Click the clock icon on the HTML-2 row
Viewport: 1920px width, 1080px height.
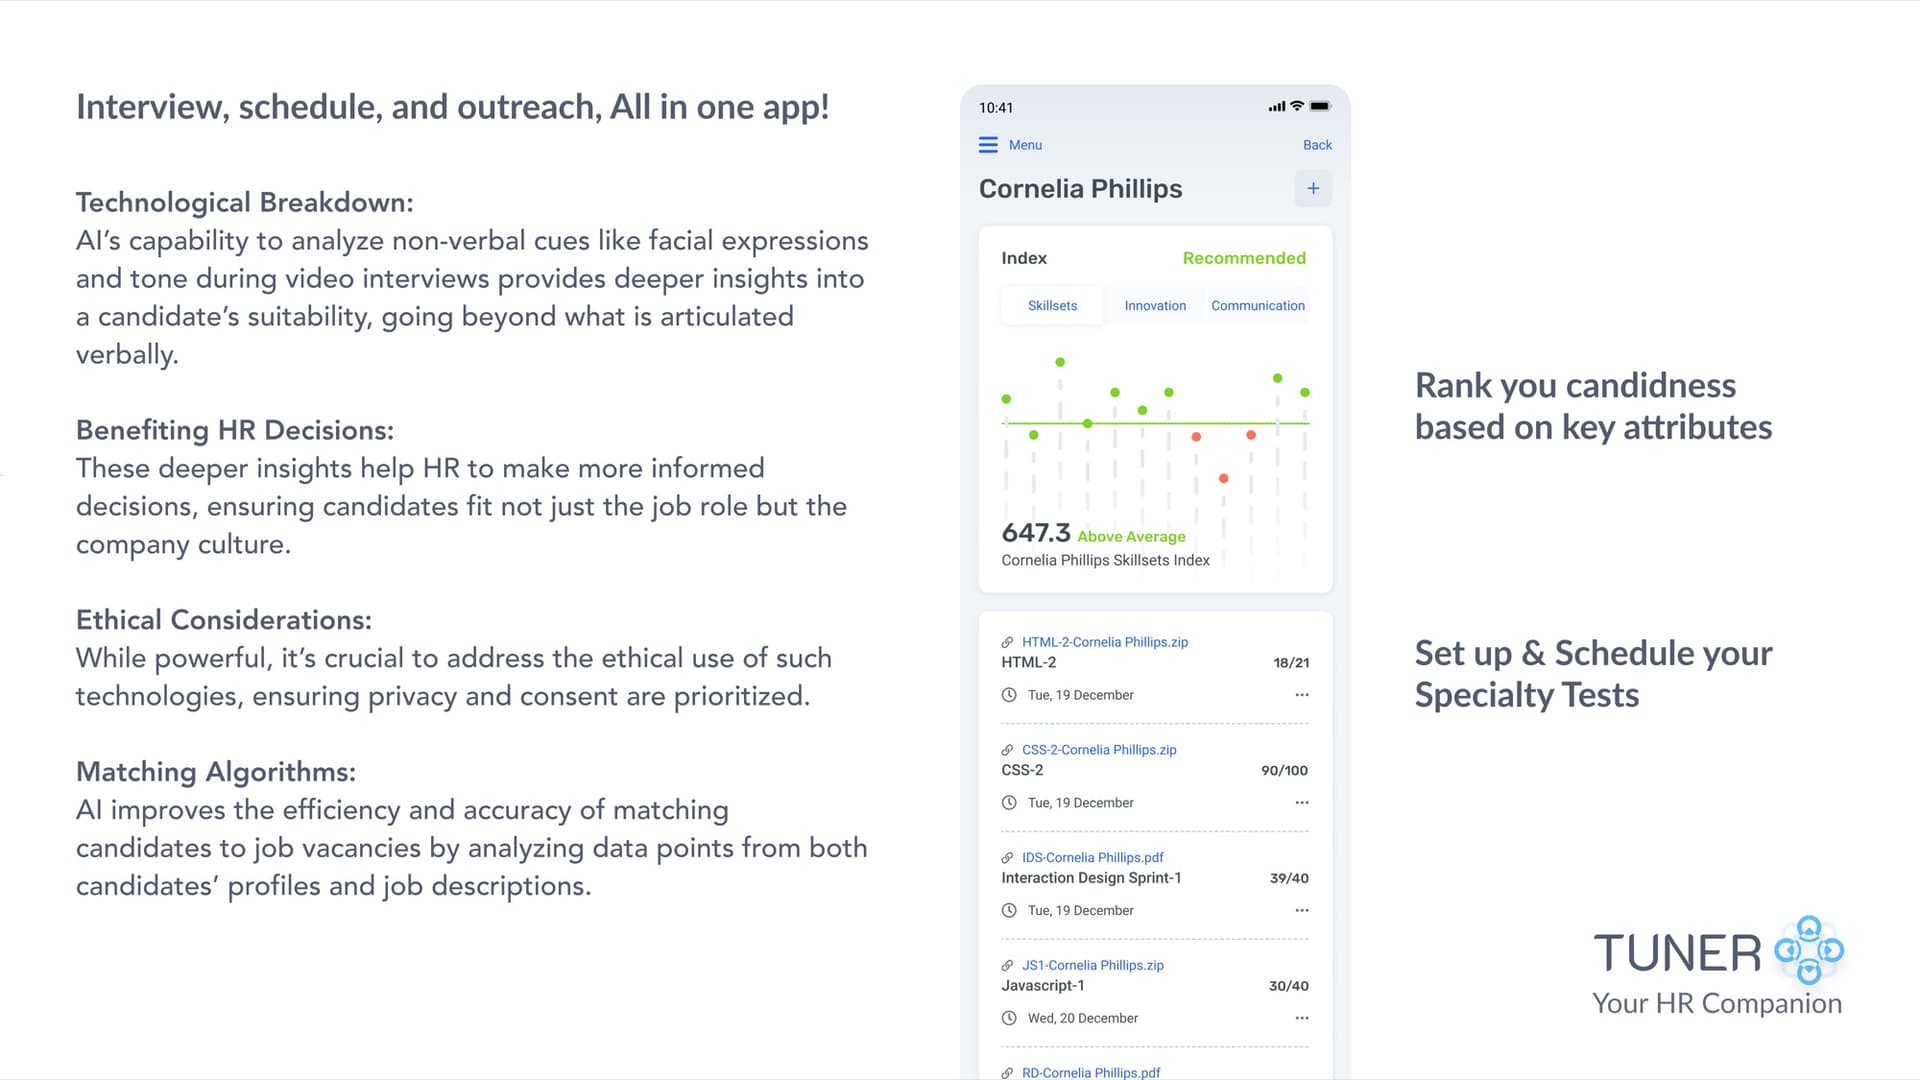click(1008, 694)
